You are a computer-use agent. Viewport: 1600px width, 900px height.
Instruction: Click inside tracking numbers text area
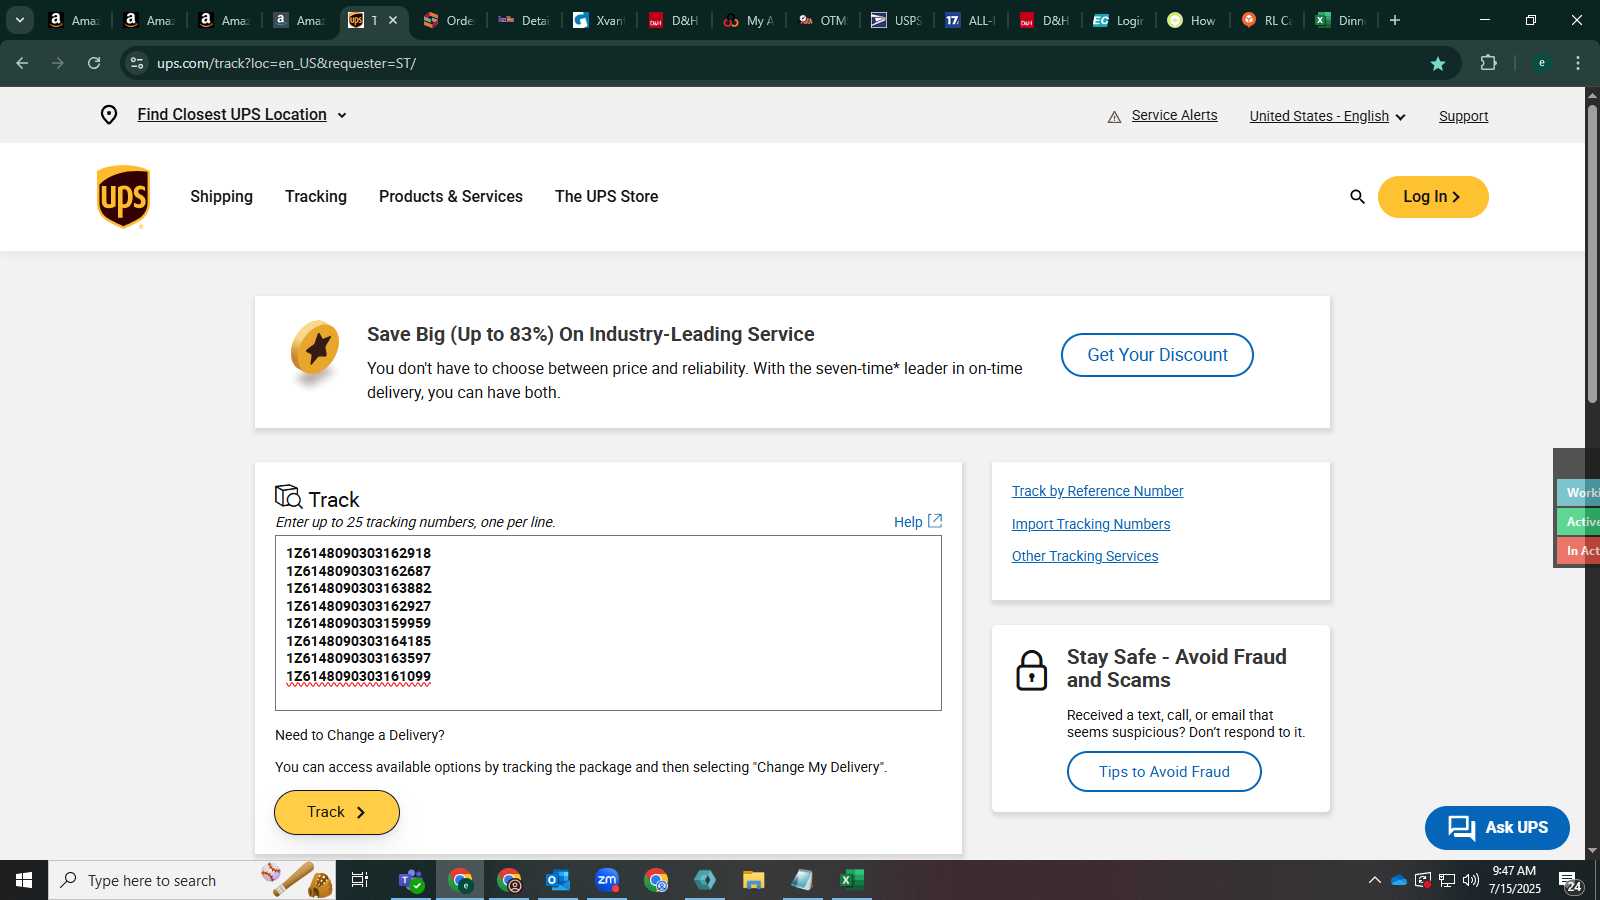coord(608,623)
